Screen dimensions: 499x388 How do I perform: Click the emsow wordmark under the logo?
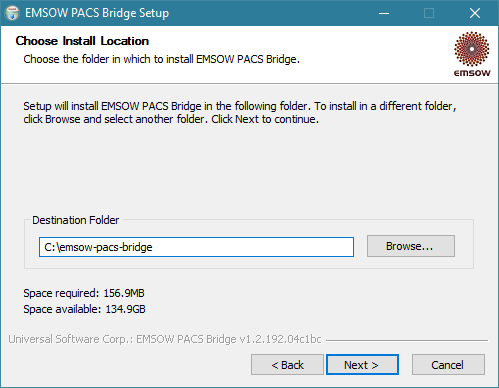tap(472, 73)
